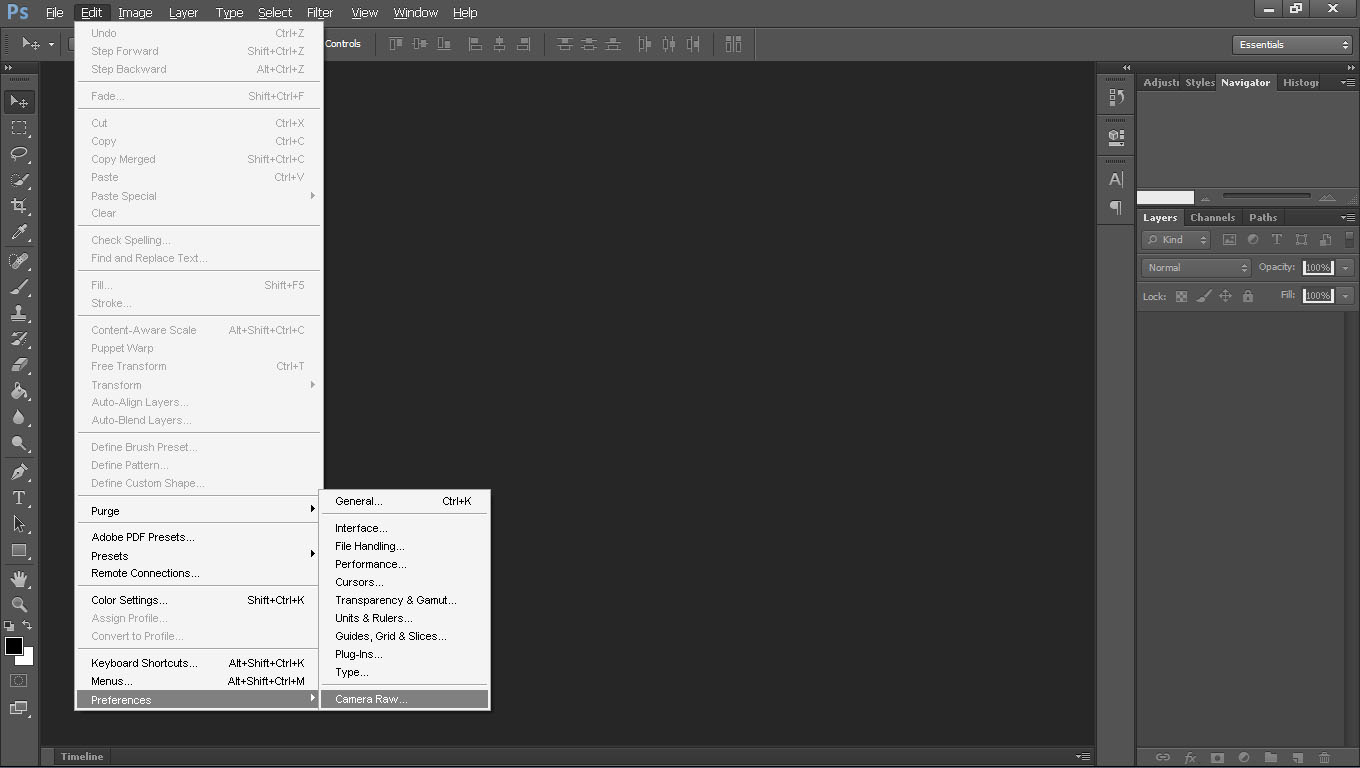Toggle lock all for layer

(x=1247, y=296)
